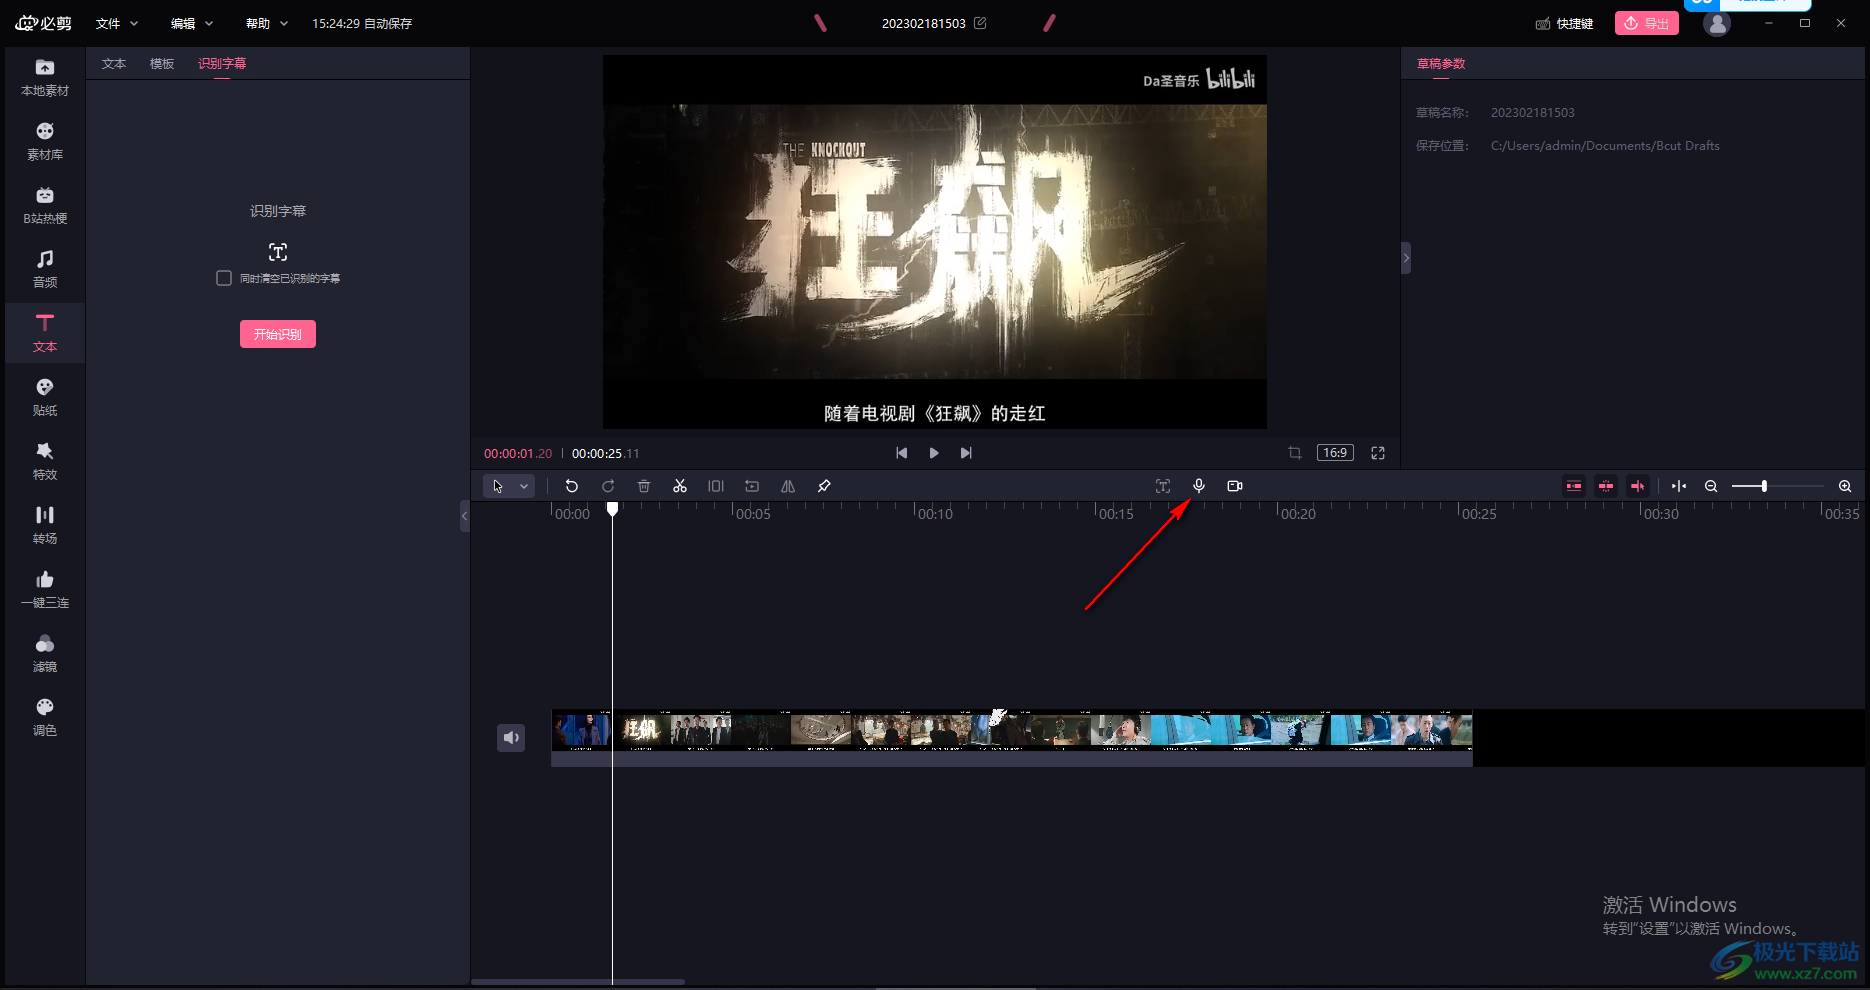Screen dimensions: 1870x990
Task: Toggle the first pink main-track magnet button
Action: pyautogui.click(x=1574, y=486)
